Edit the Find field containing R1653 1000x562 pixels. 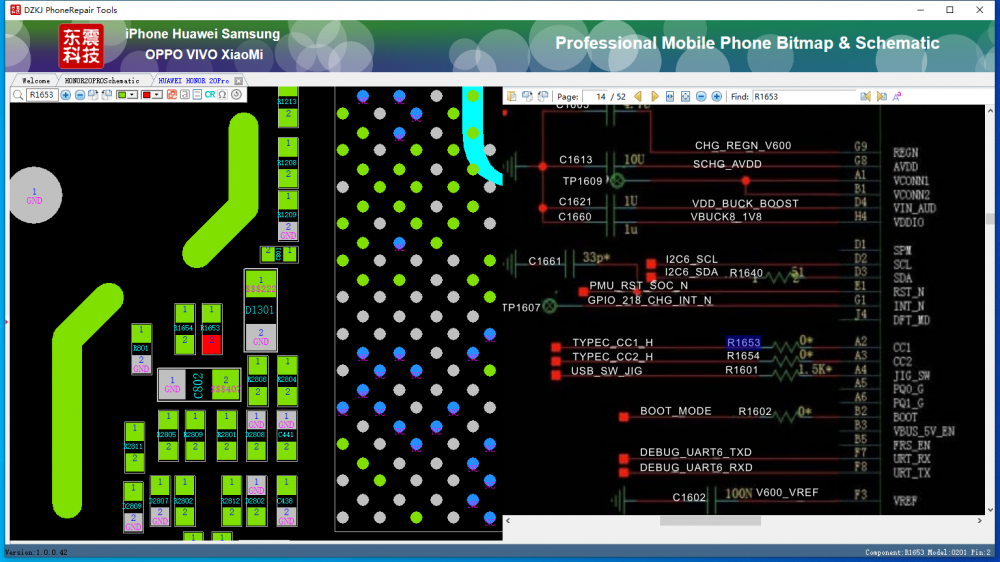click(x=803, y=97)
